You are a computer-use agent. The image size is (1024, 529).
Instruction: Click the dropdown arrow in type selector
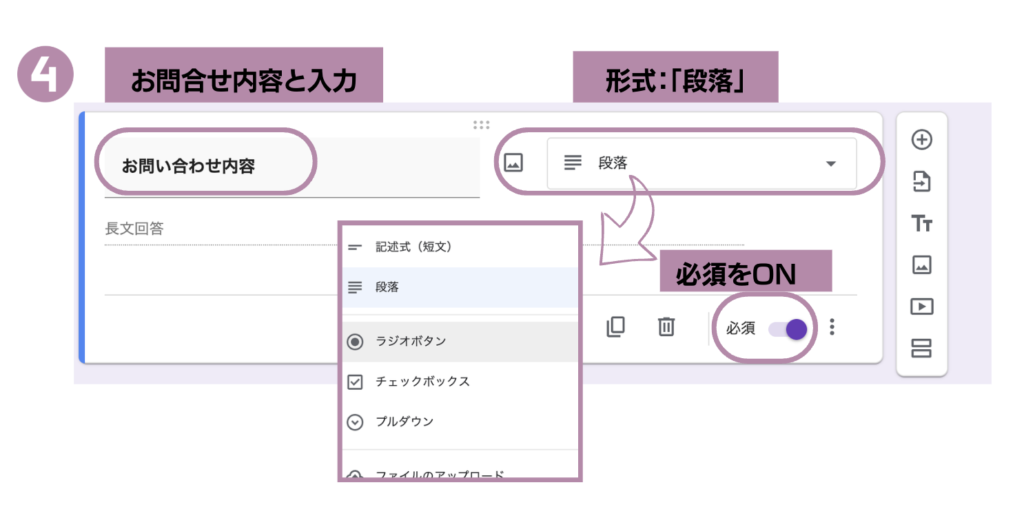point(830,164)
